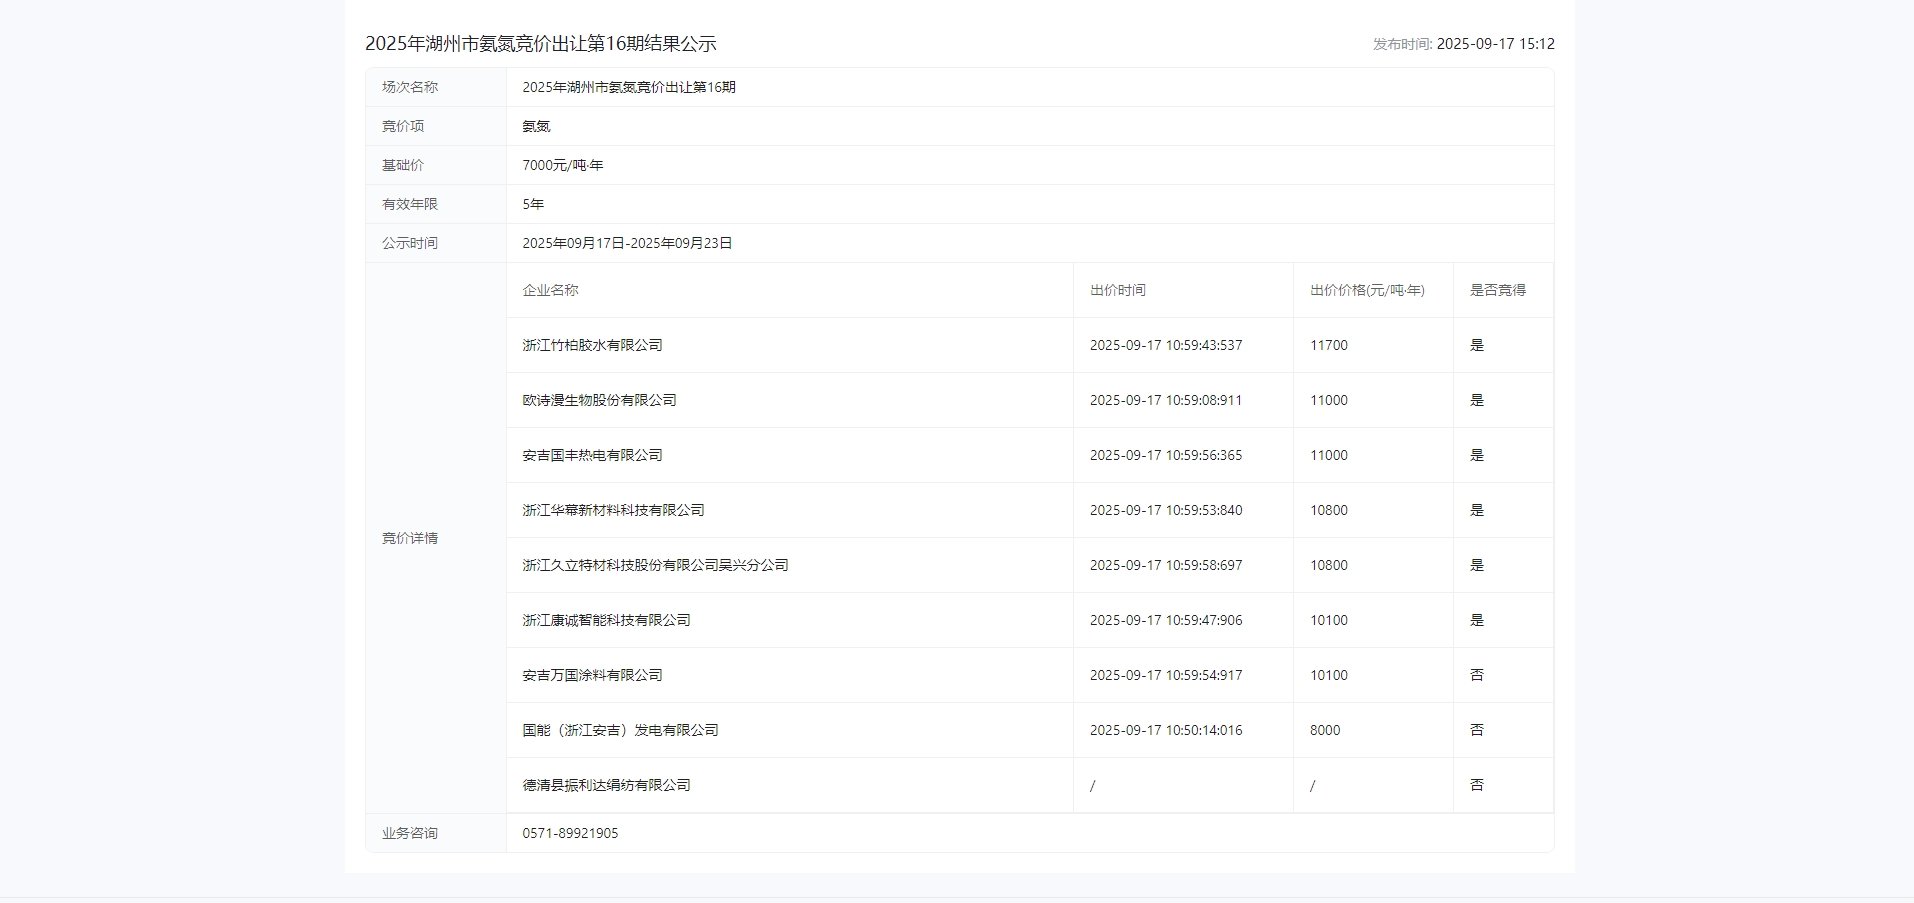Screen dimensions: 1914x903
Task: Click the 是否竞得 column header
Action: click(x=1497, y=290)
